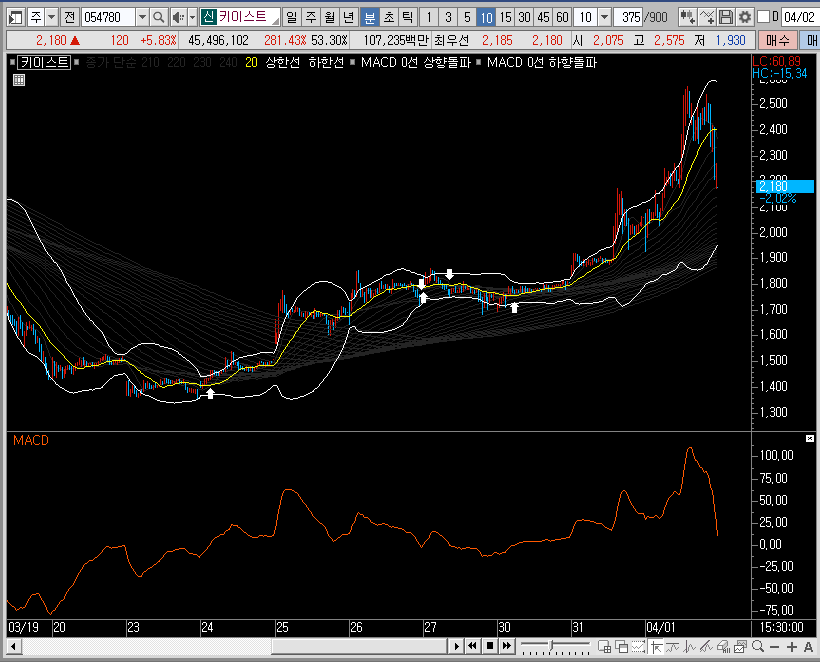Click the stock code input field 054780
This screenshot has width=820, height=662.
point(108,17)
